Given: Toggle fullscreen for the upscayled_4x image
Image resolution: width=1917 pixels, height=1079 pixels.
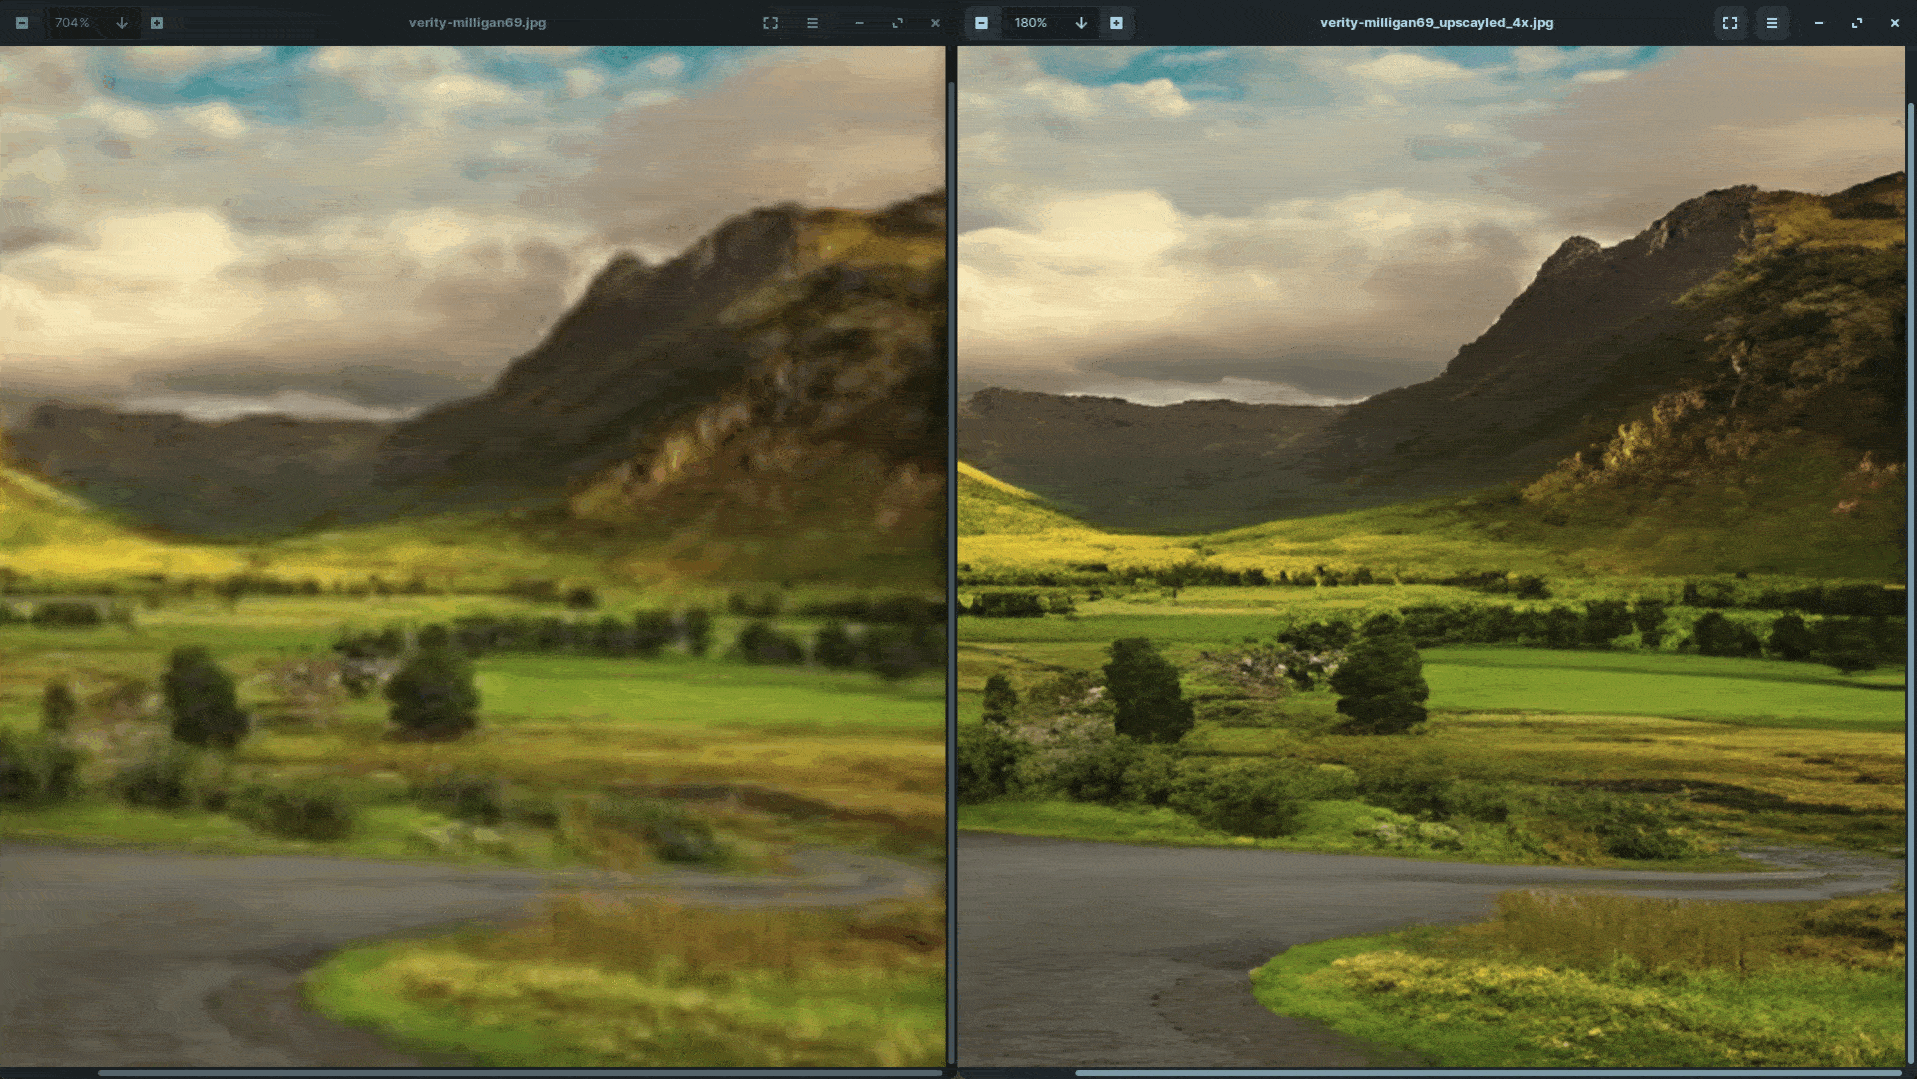Looking at the screenshot, I should 1729,23.
